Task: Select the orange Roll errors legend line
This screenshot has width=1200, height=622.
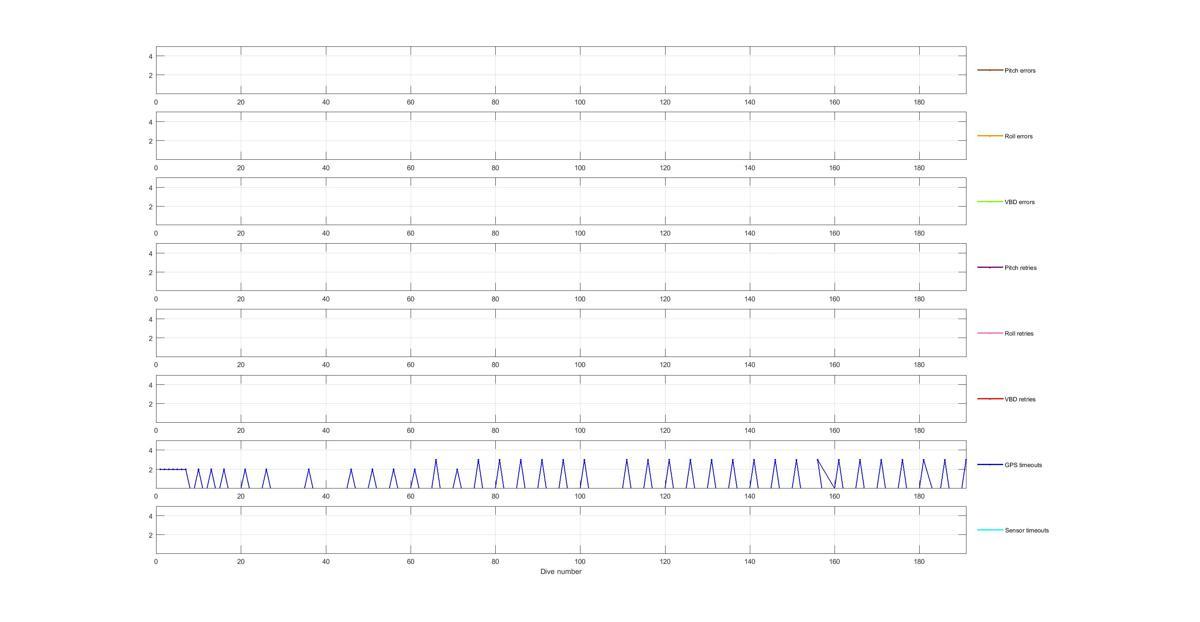Action: (x=989, y=136)
